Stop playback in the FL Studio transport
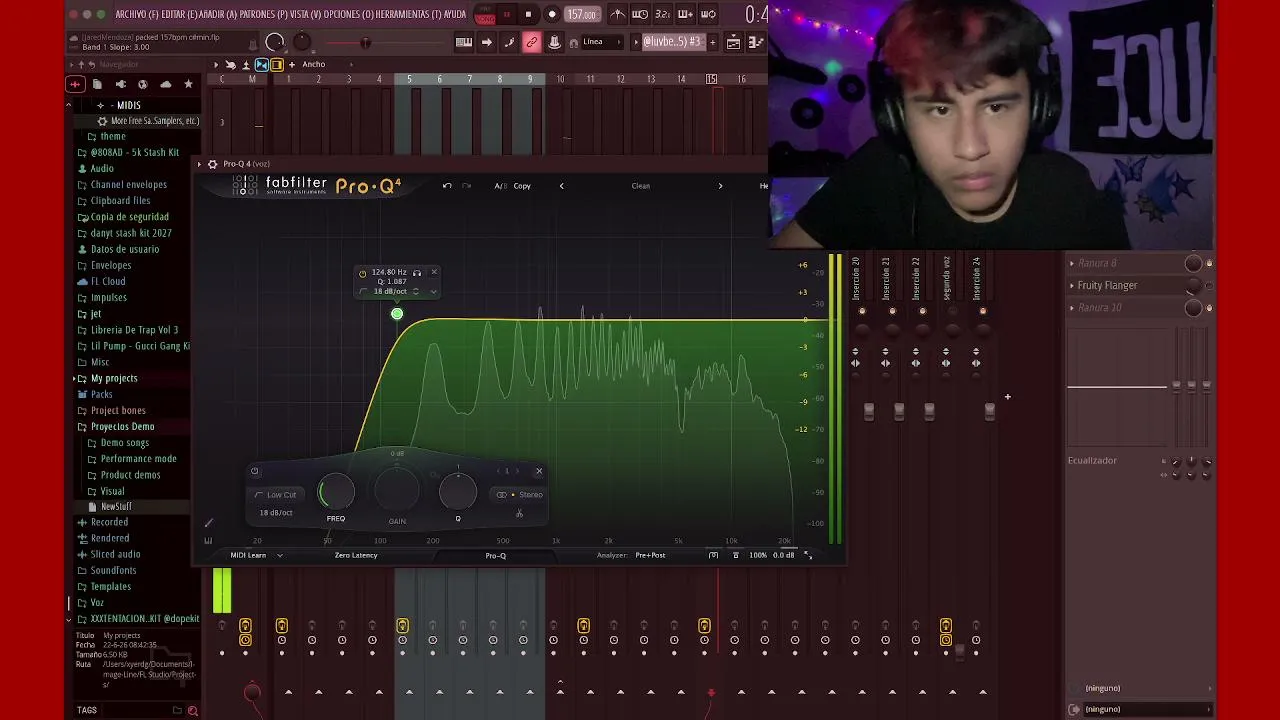The width and height of the screenshot is (1280, 720). click(528, 15)
